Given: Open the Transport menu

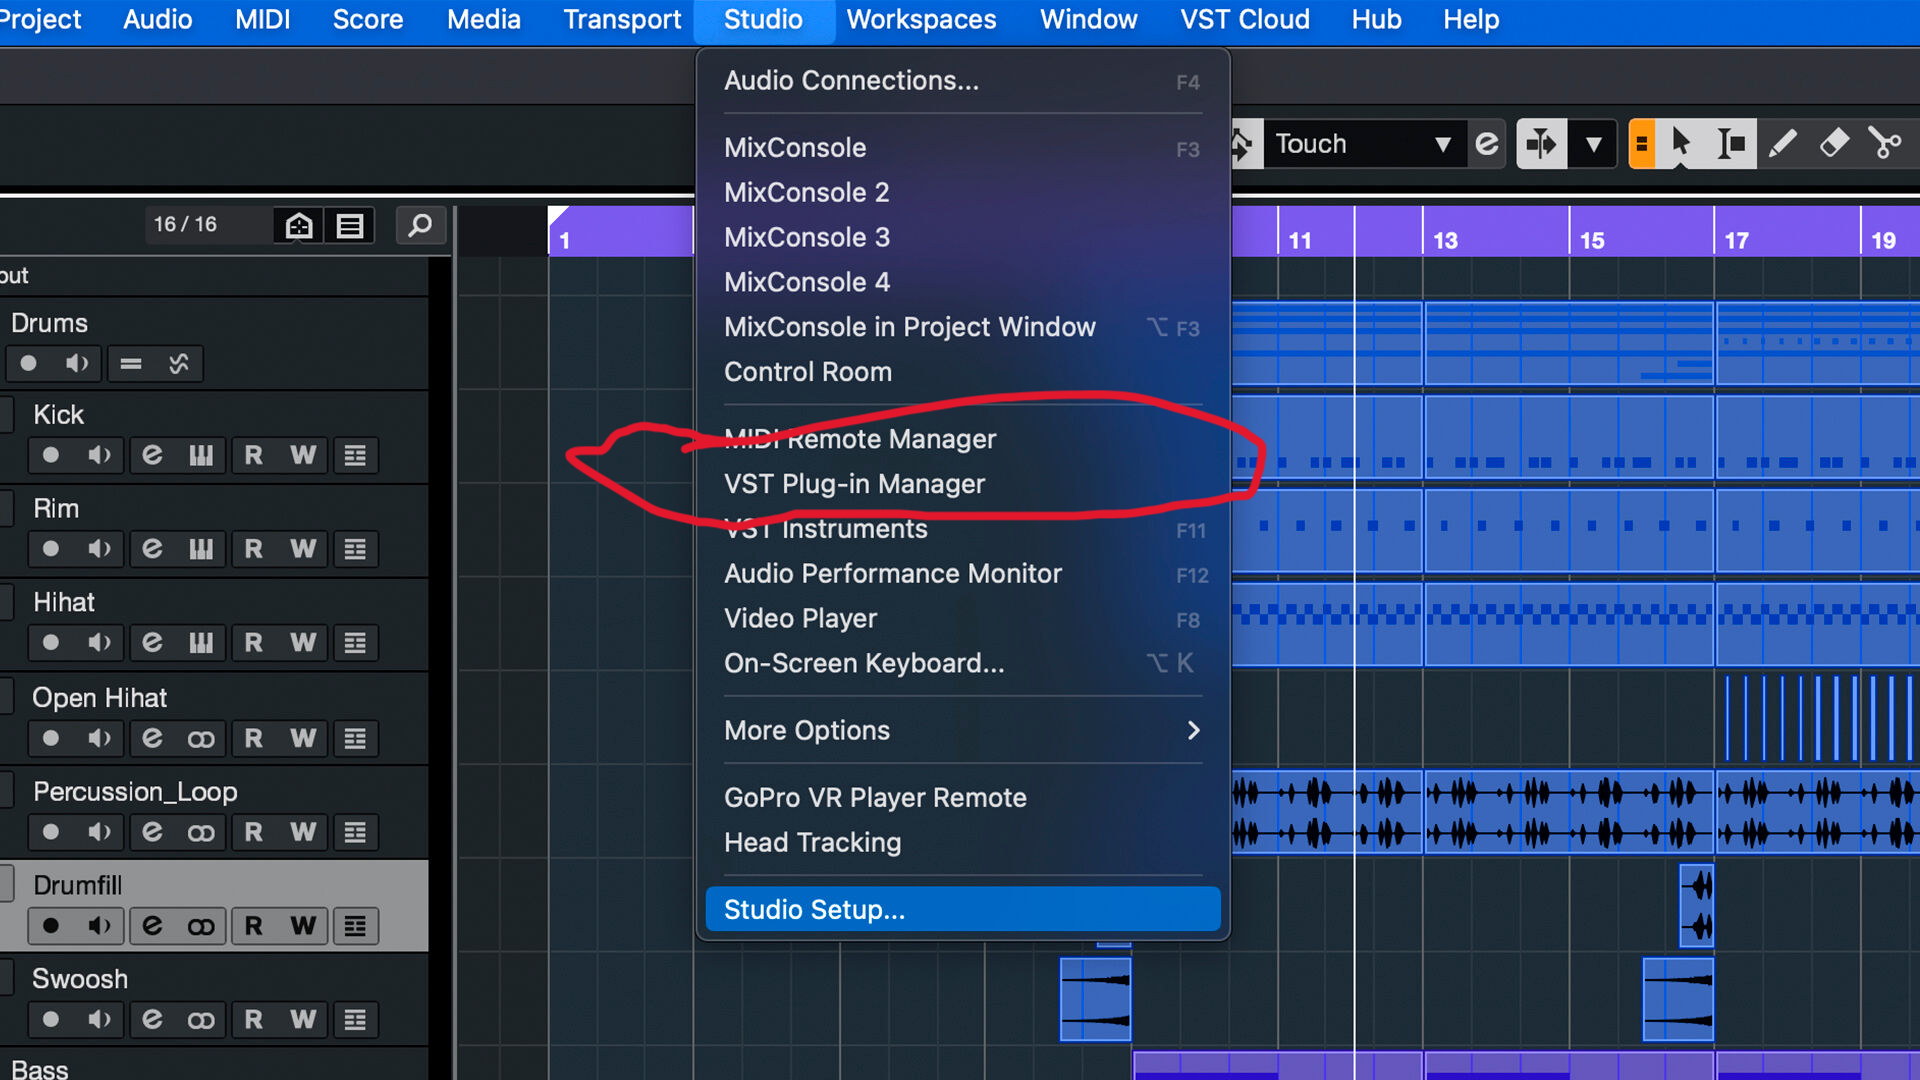Looking at the screenshot, I should pos(622,19).
